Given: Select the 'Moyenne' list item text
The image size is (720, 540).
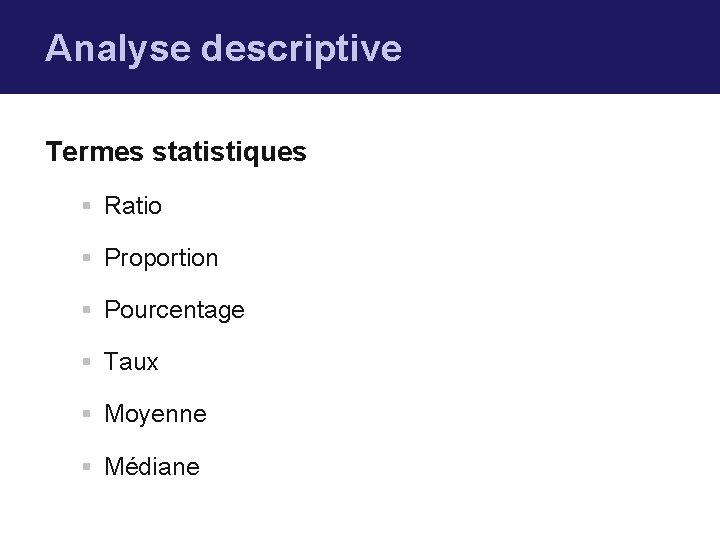Looking at the screenshot, I should click(155, 414).
